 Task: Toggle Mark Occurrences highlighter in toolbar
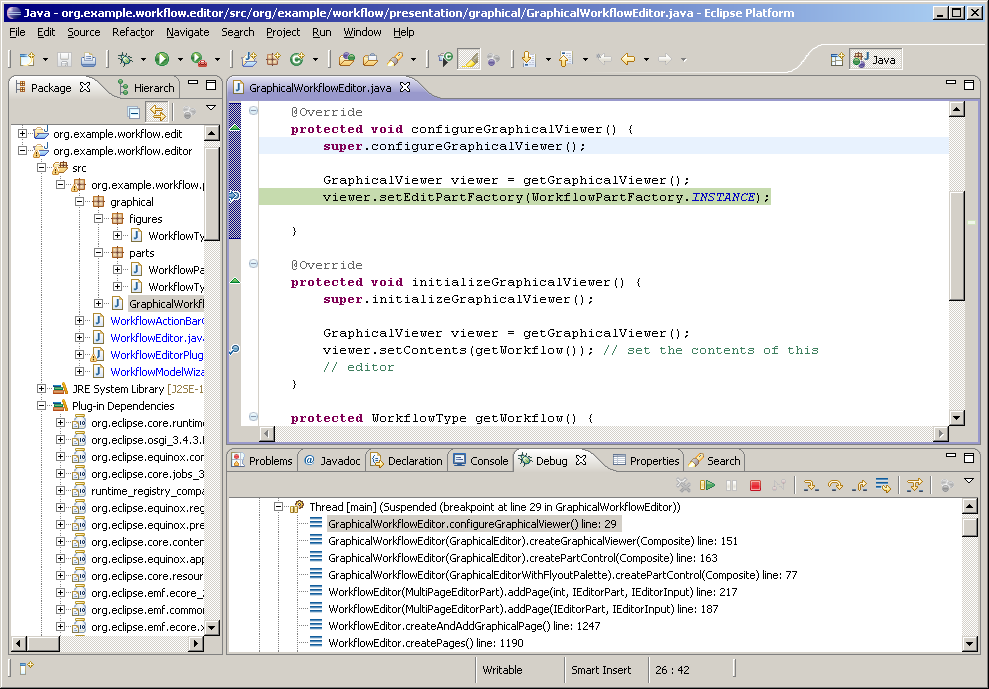pos(468,60)
